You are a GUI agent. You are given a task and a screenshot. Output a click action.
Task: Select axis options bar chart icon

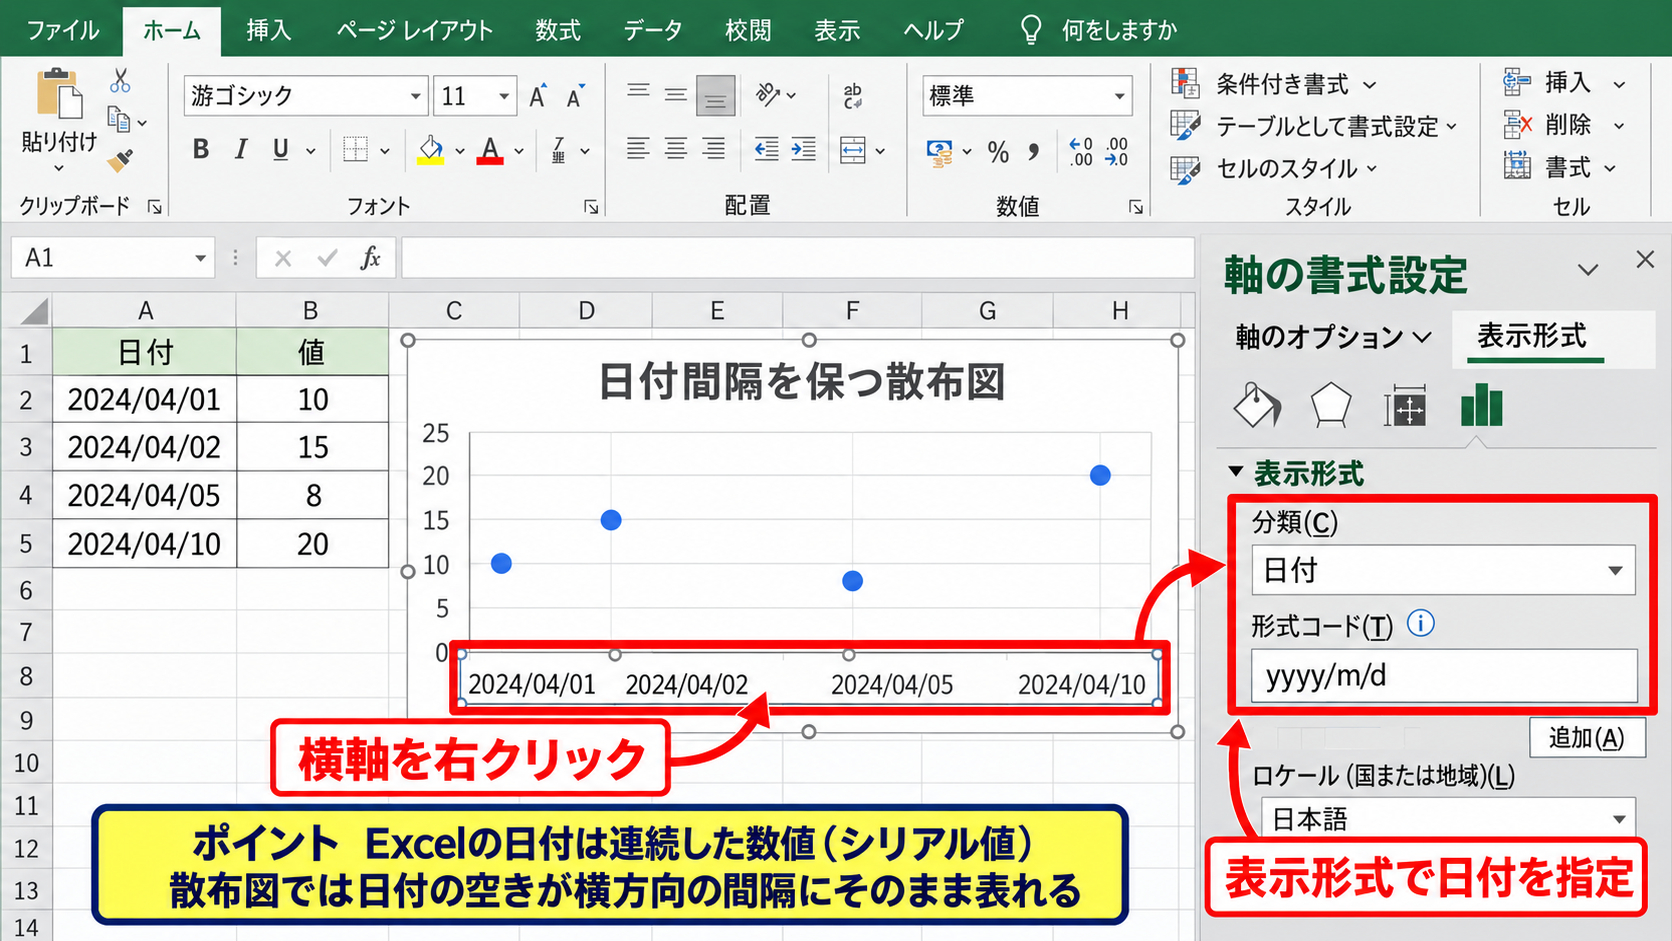click(x=1481, y=405)
